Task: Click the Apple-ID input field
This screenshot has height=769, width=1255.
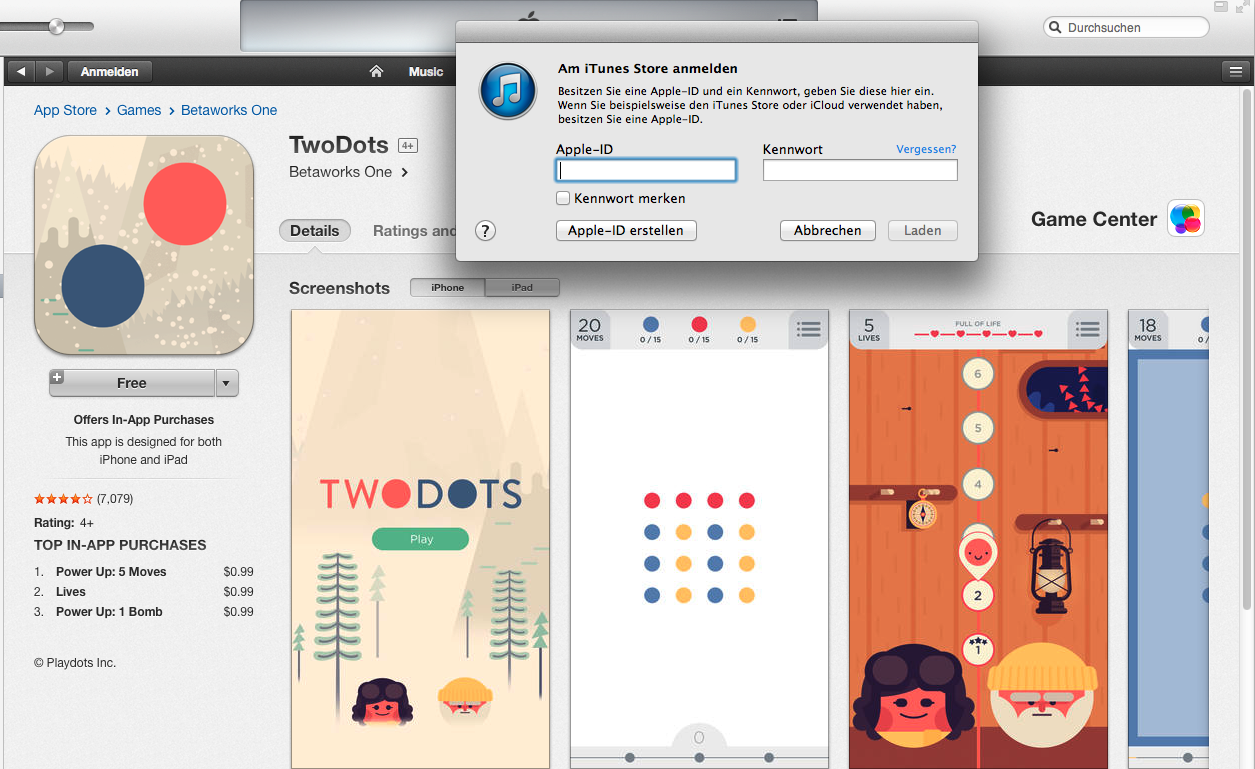Action: point(646,170)
